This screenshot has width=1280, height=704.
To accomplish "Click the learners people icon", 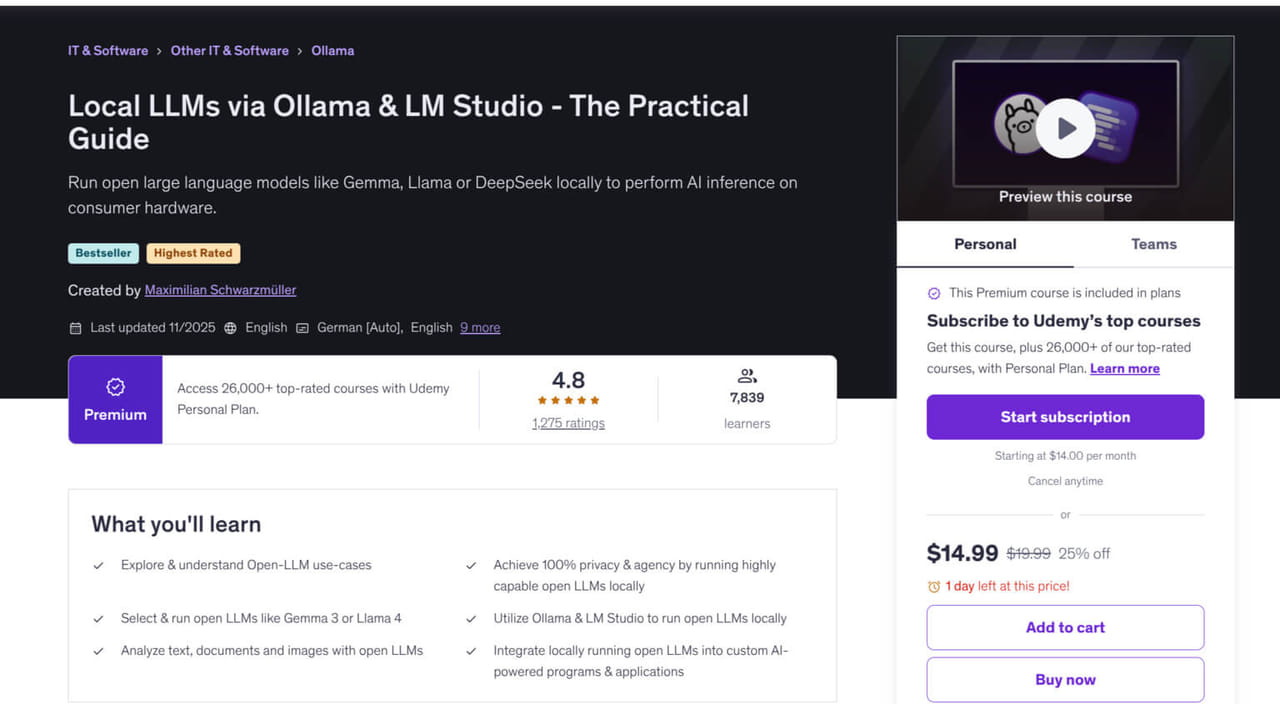I will 747,376.
